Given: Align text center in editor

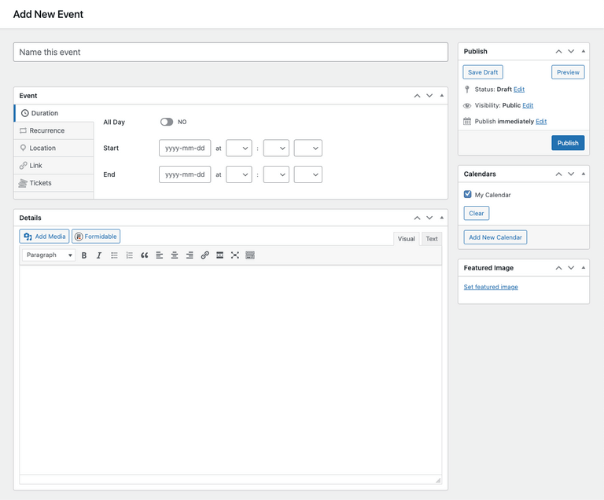Looking at the screenshot, I should pos(174,255).
